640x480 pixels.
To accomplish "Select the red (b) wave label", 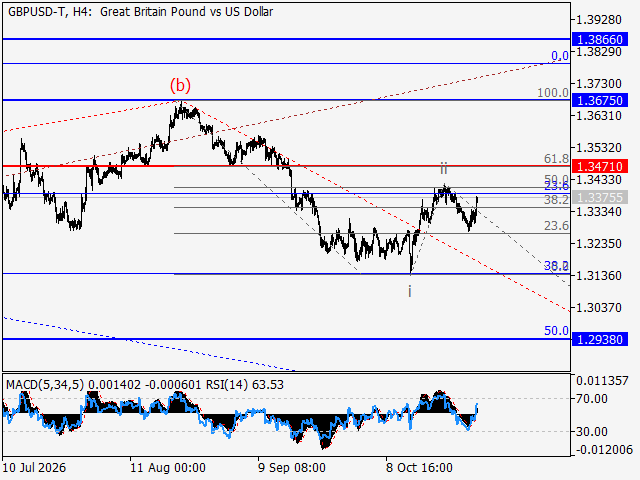I will click(180, 85).
